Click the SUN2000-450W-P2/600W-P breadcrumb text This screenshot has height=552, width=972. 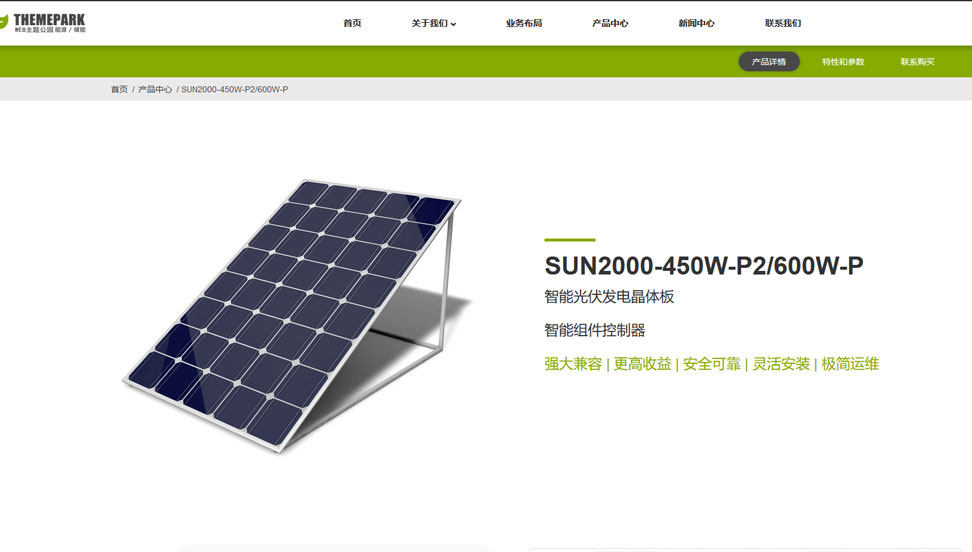coord(235,90)
